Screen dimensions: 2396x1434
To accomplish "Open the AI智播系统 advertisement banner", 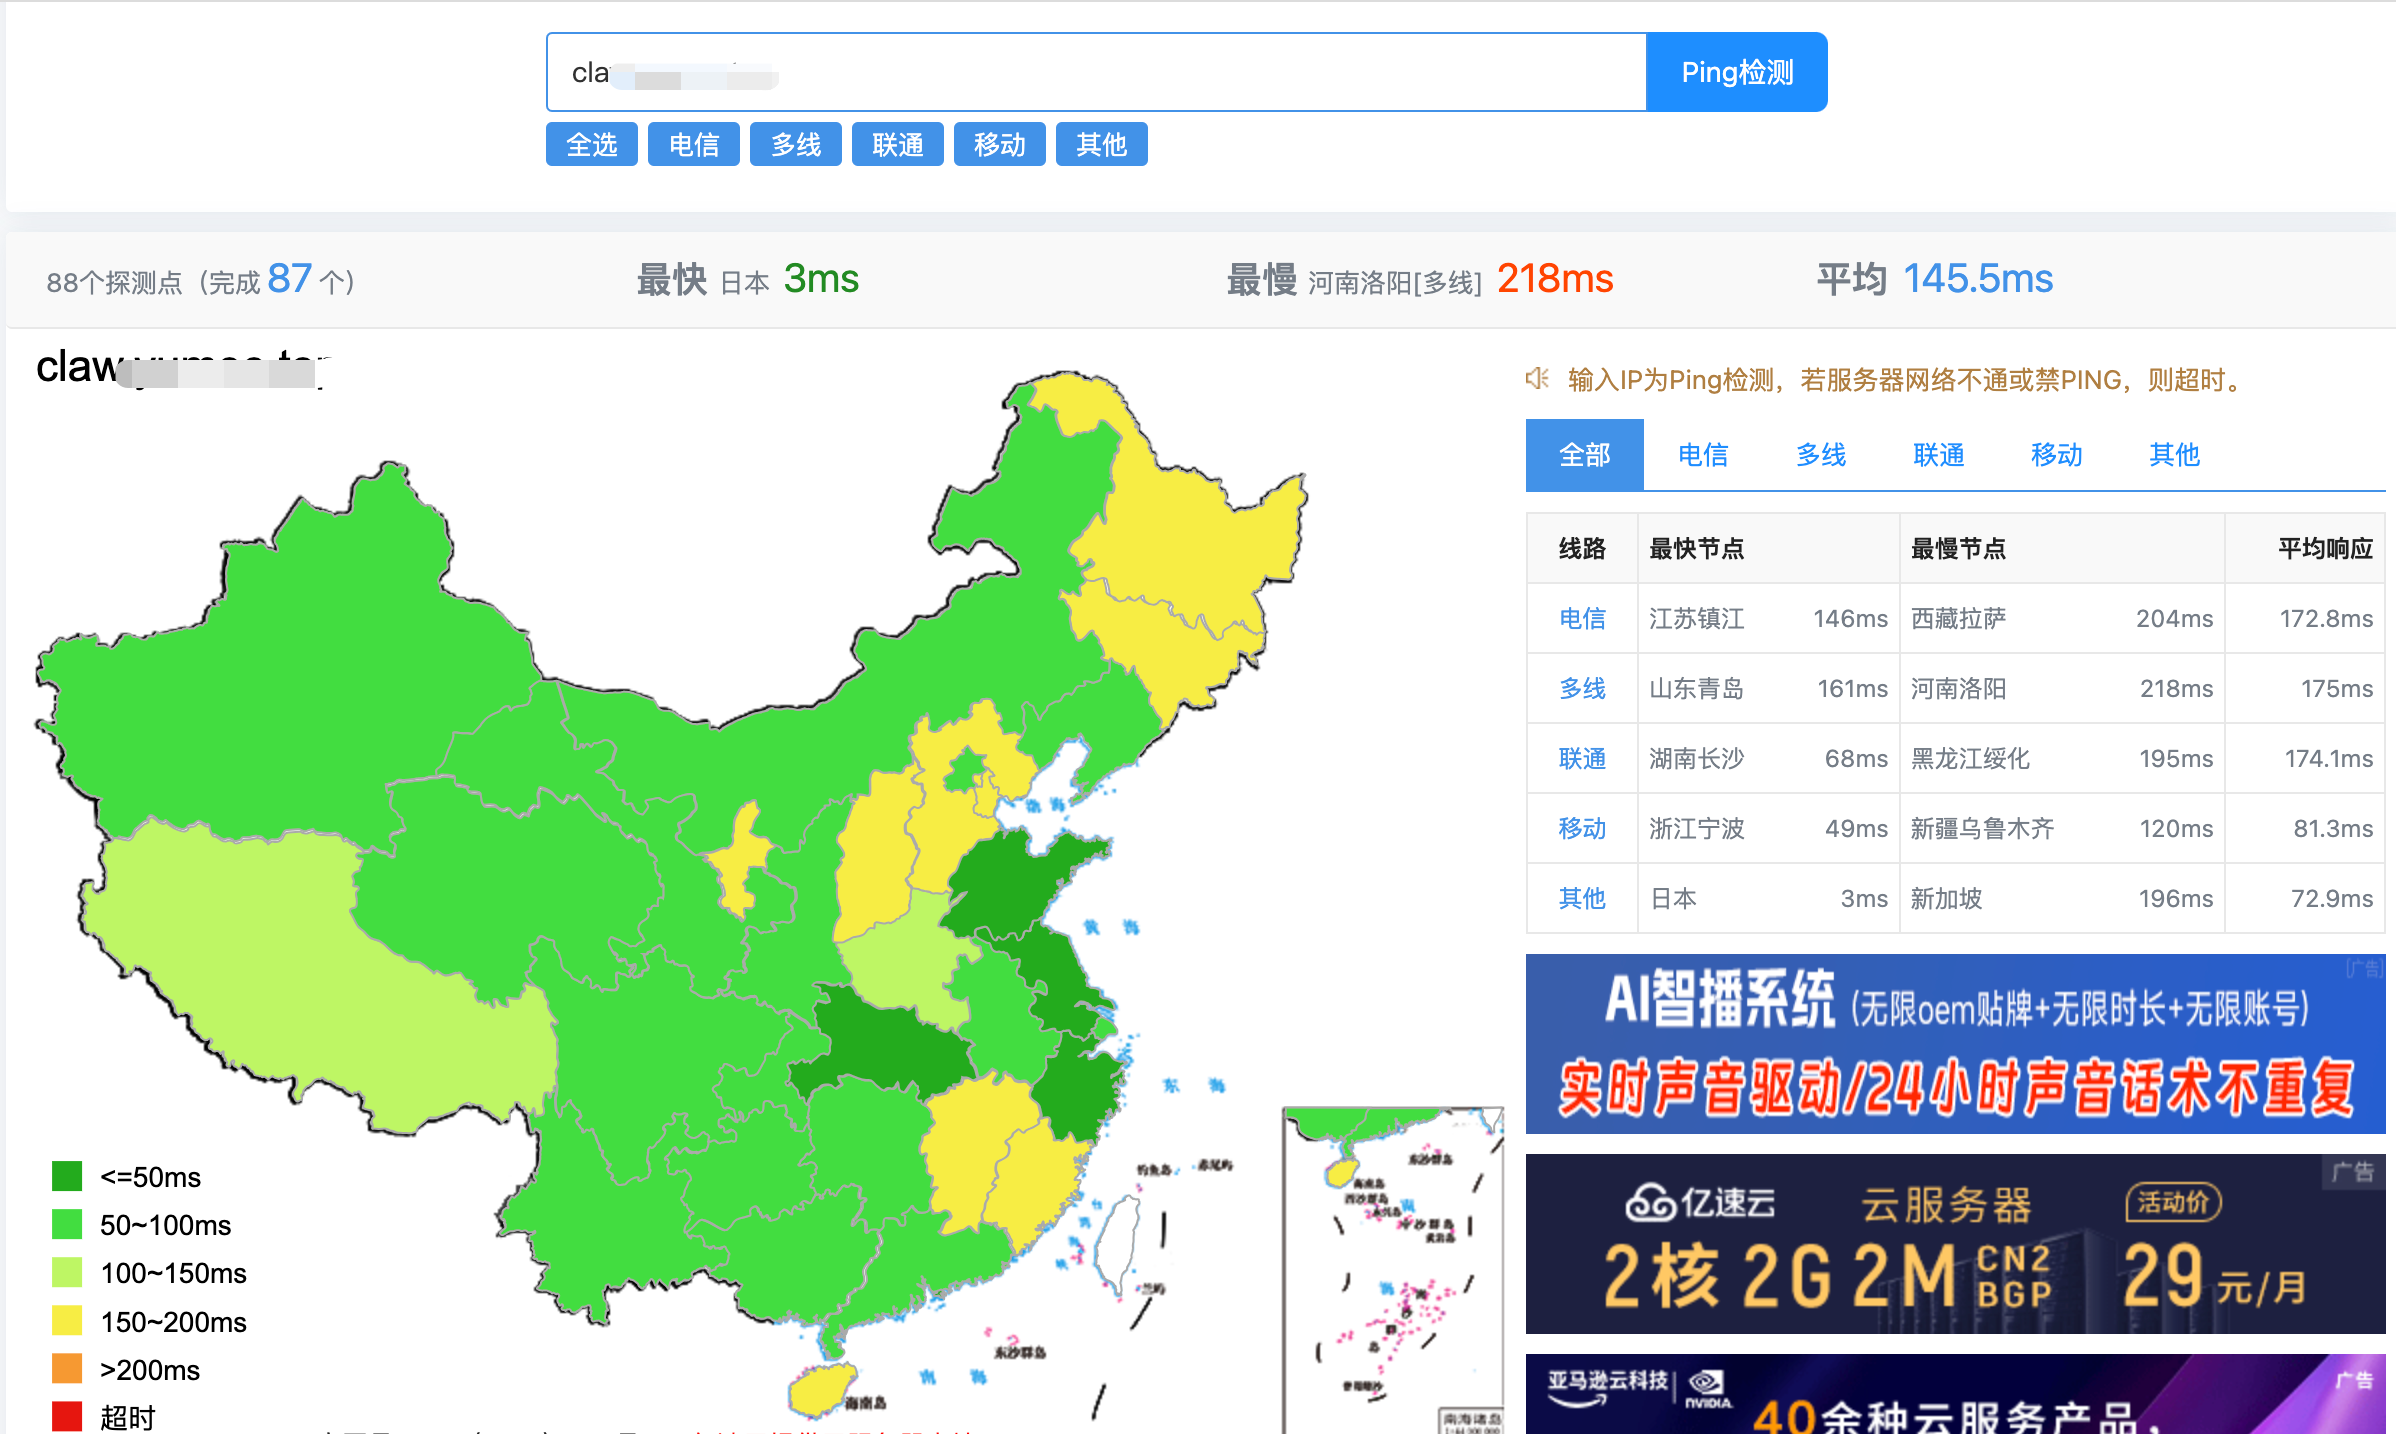I will coord(1955,1044).
